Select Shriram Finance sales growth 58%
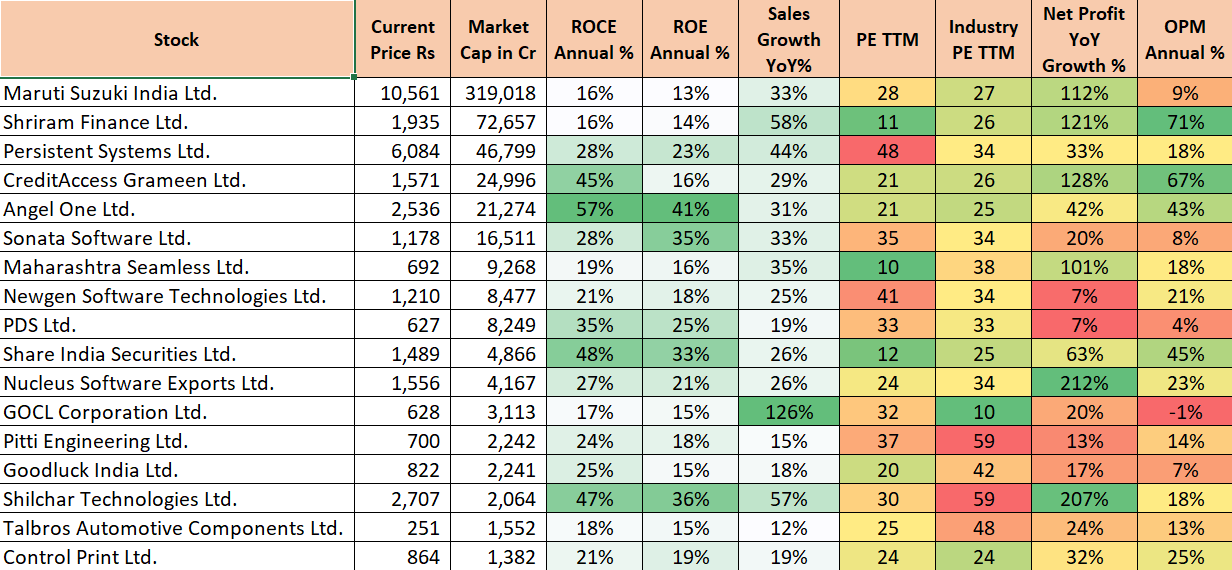Screen dimensions: 1232x570 pyautogui.click(x=789, y=123)
